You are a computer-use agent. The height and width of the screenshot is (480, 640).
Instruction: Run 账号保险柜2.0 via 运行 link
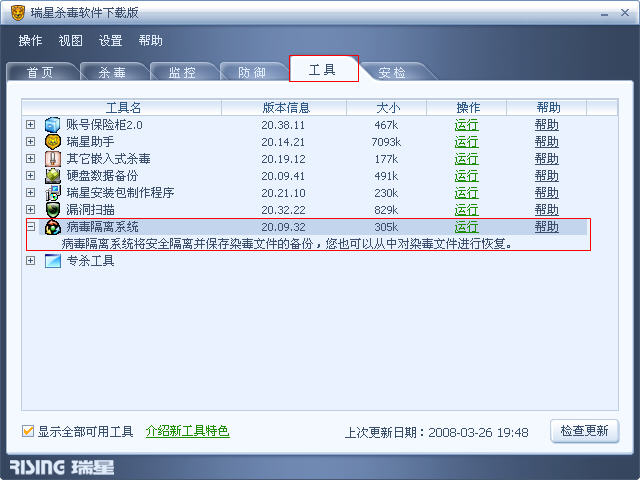[467, 125]
